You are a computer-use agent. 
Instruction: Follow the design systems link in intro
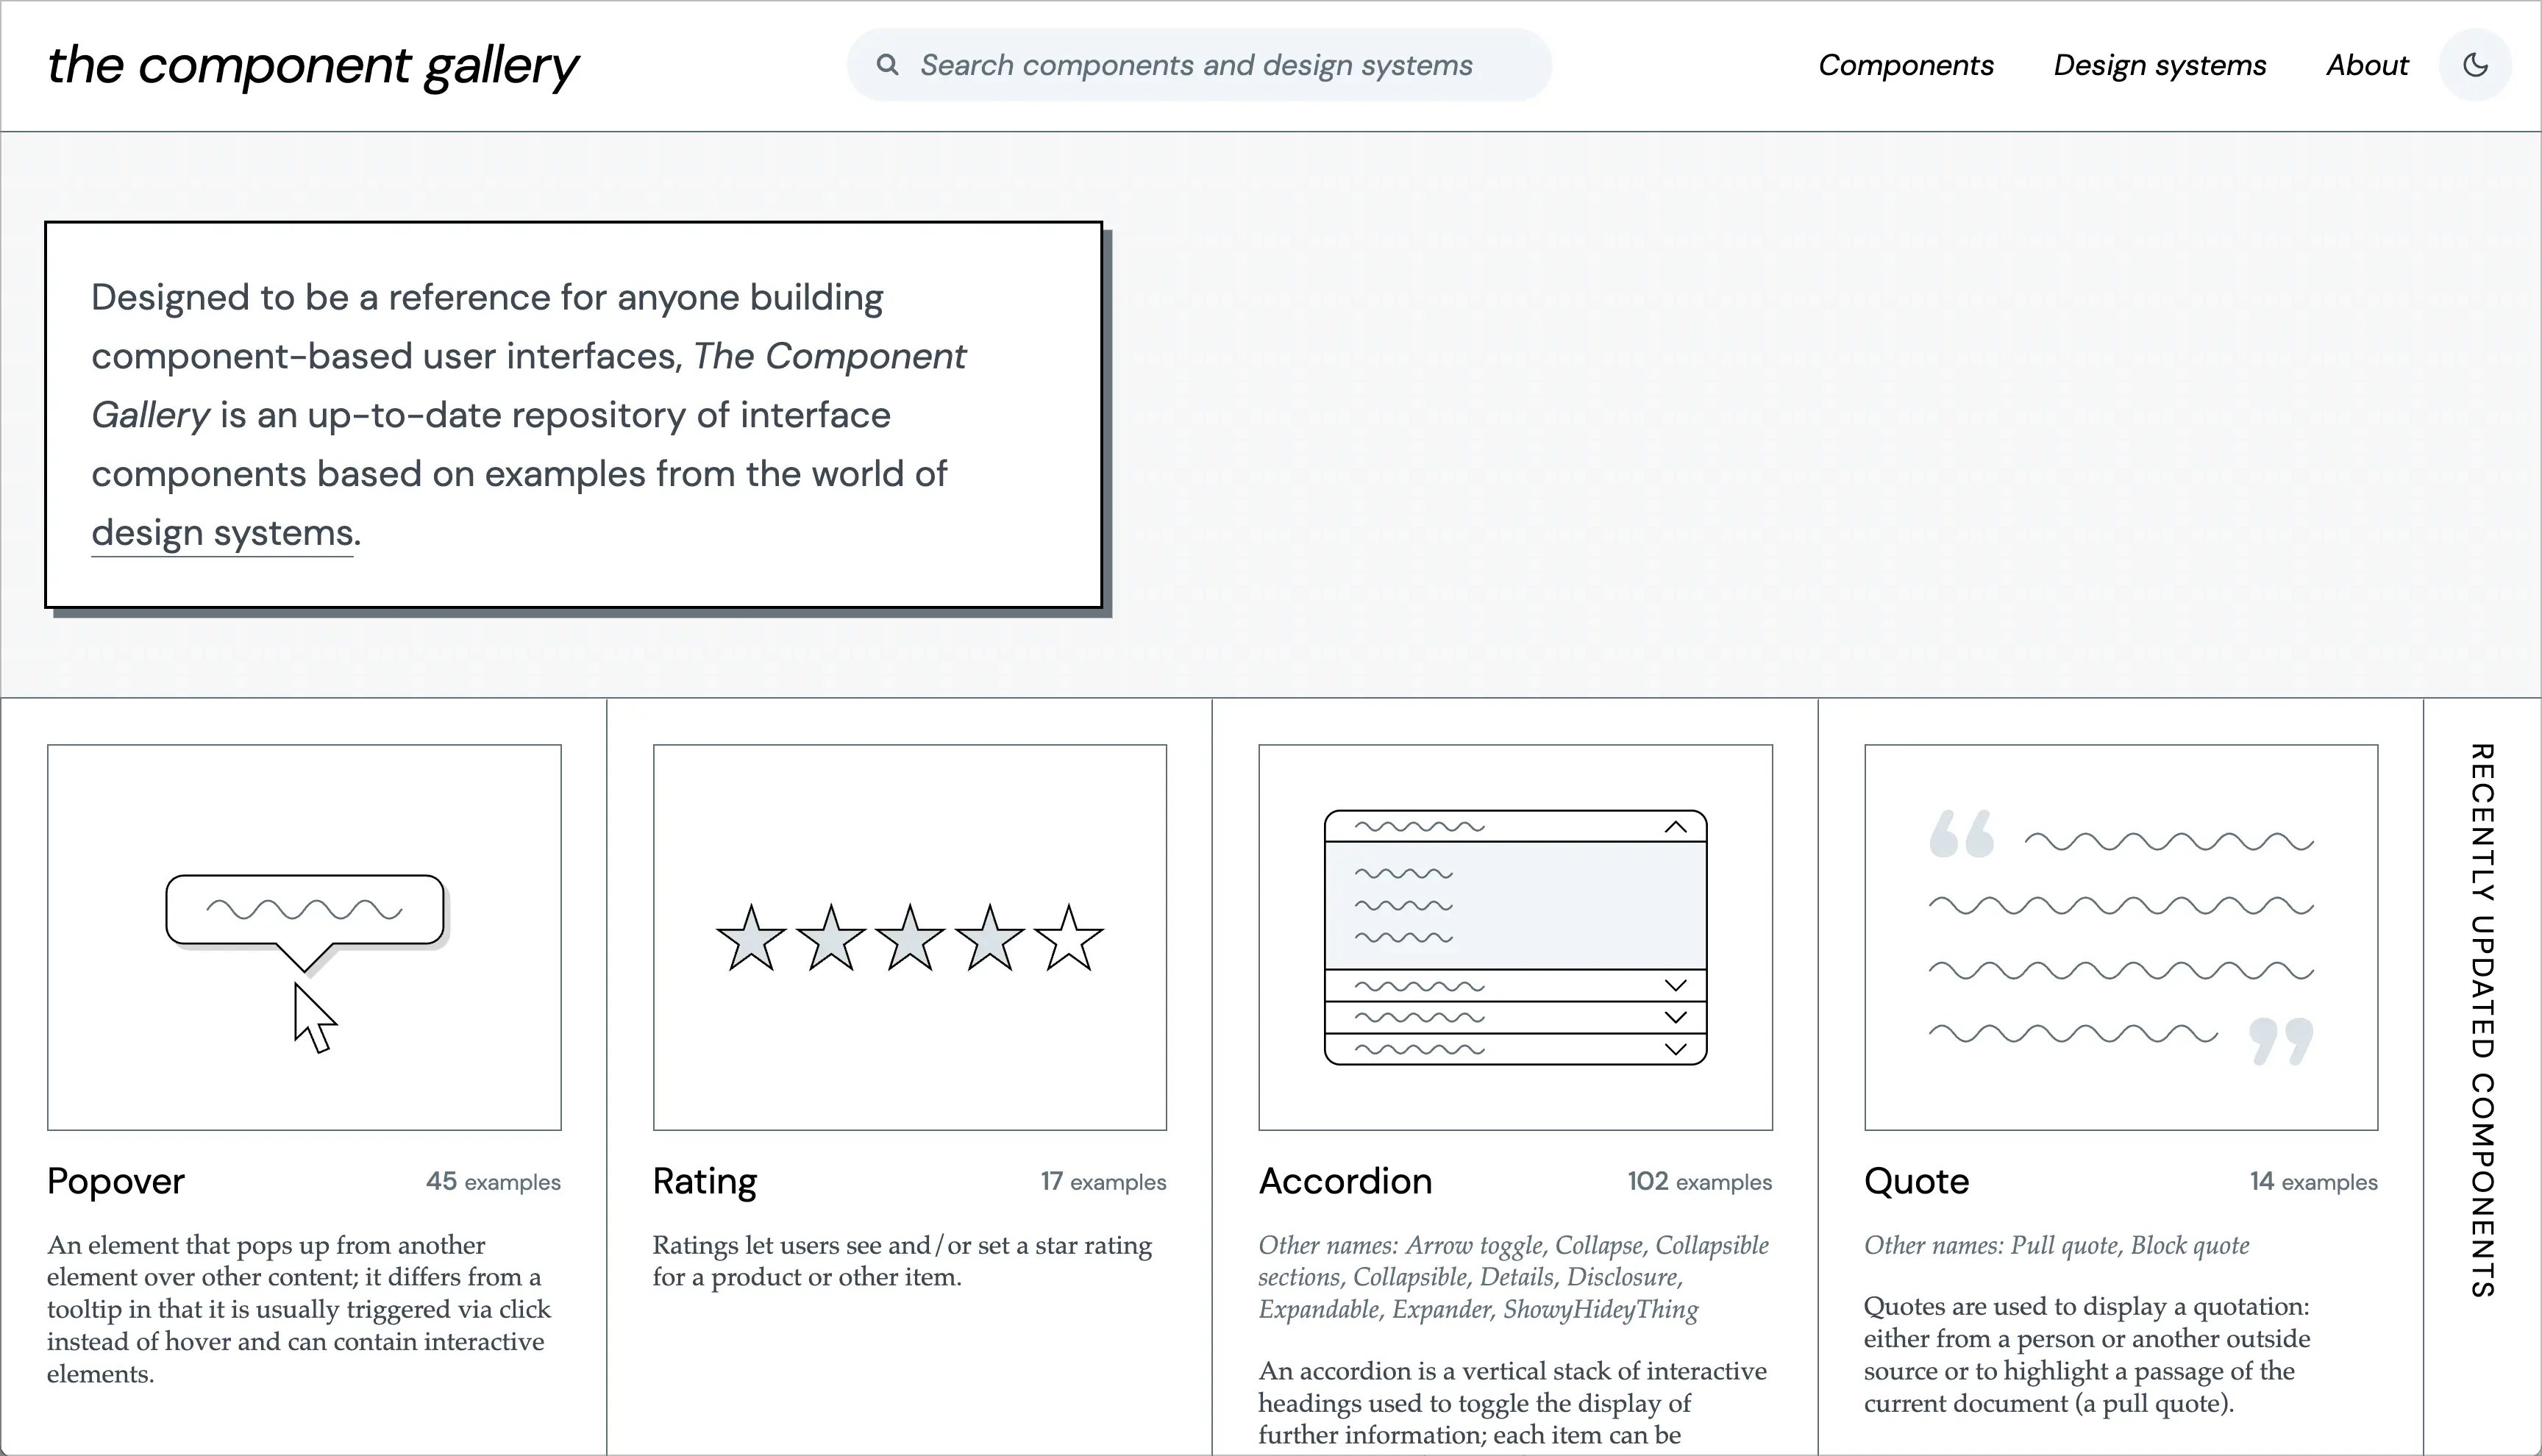point(222,533)
